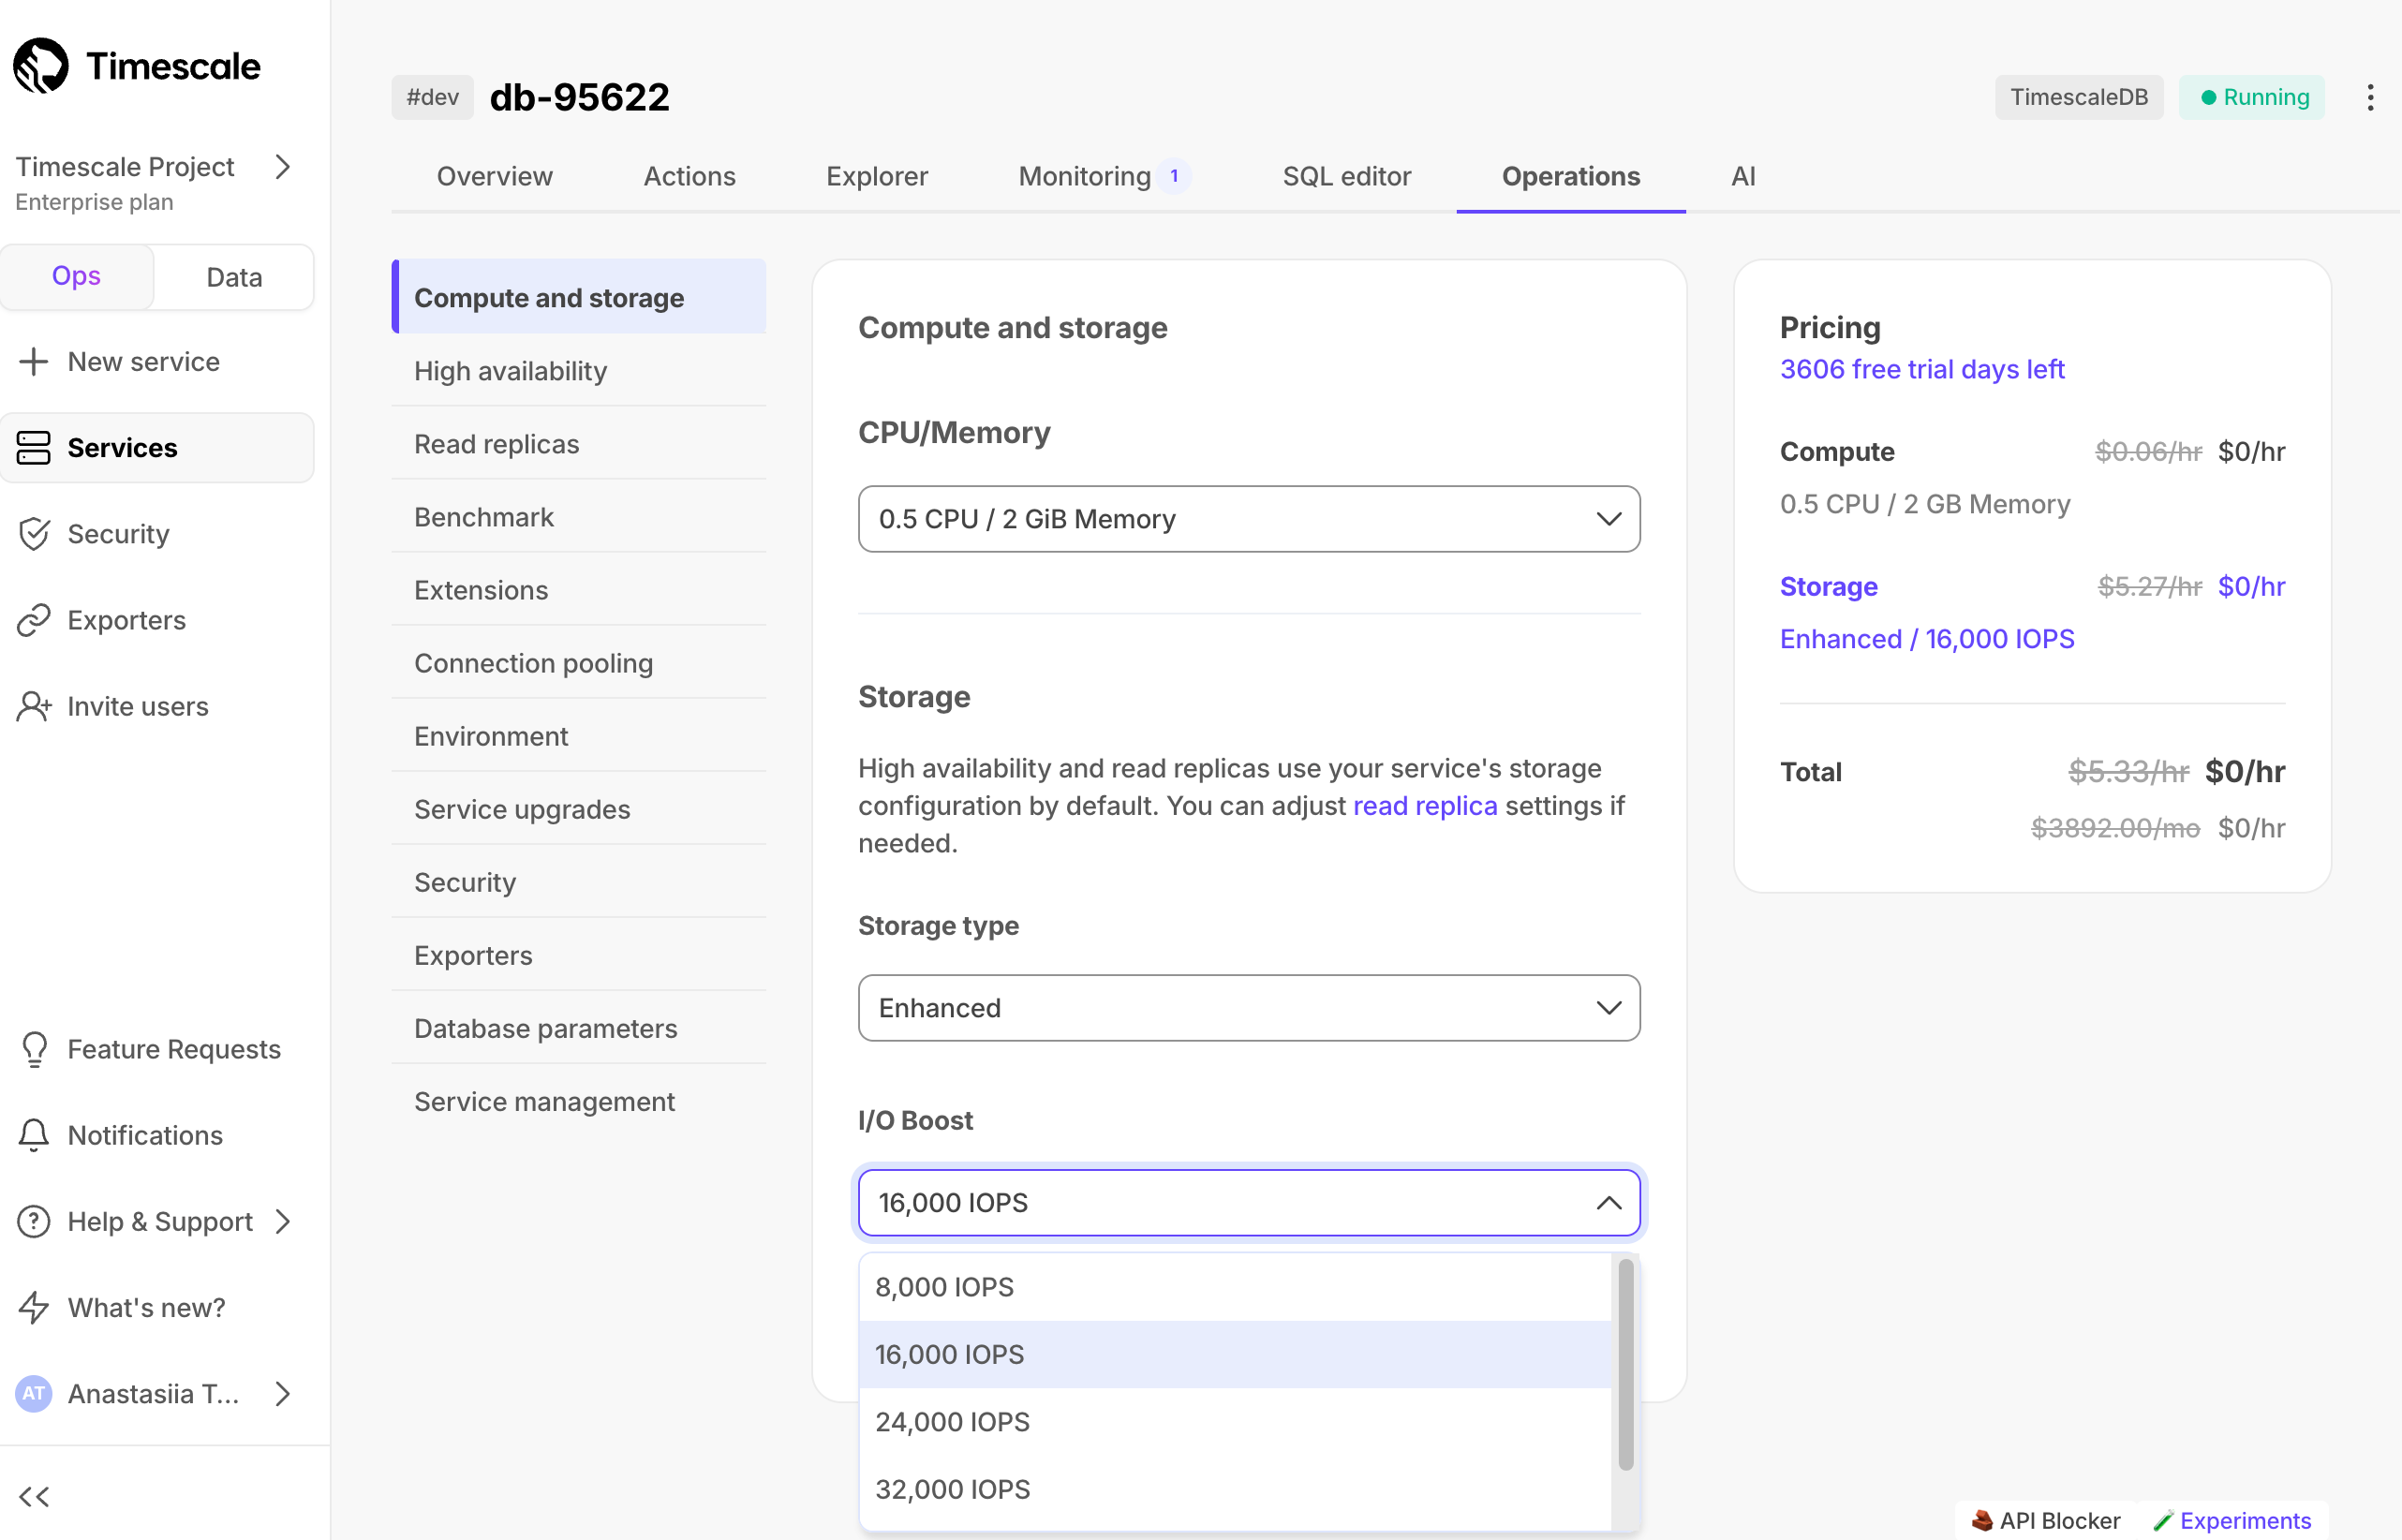This screenshot has height=1540, width=2402.
Task: Select Compute and storage section
Action: click(579, 297)
